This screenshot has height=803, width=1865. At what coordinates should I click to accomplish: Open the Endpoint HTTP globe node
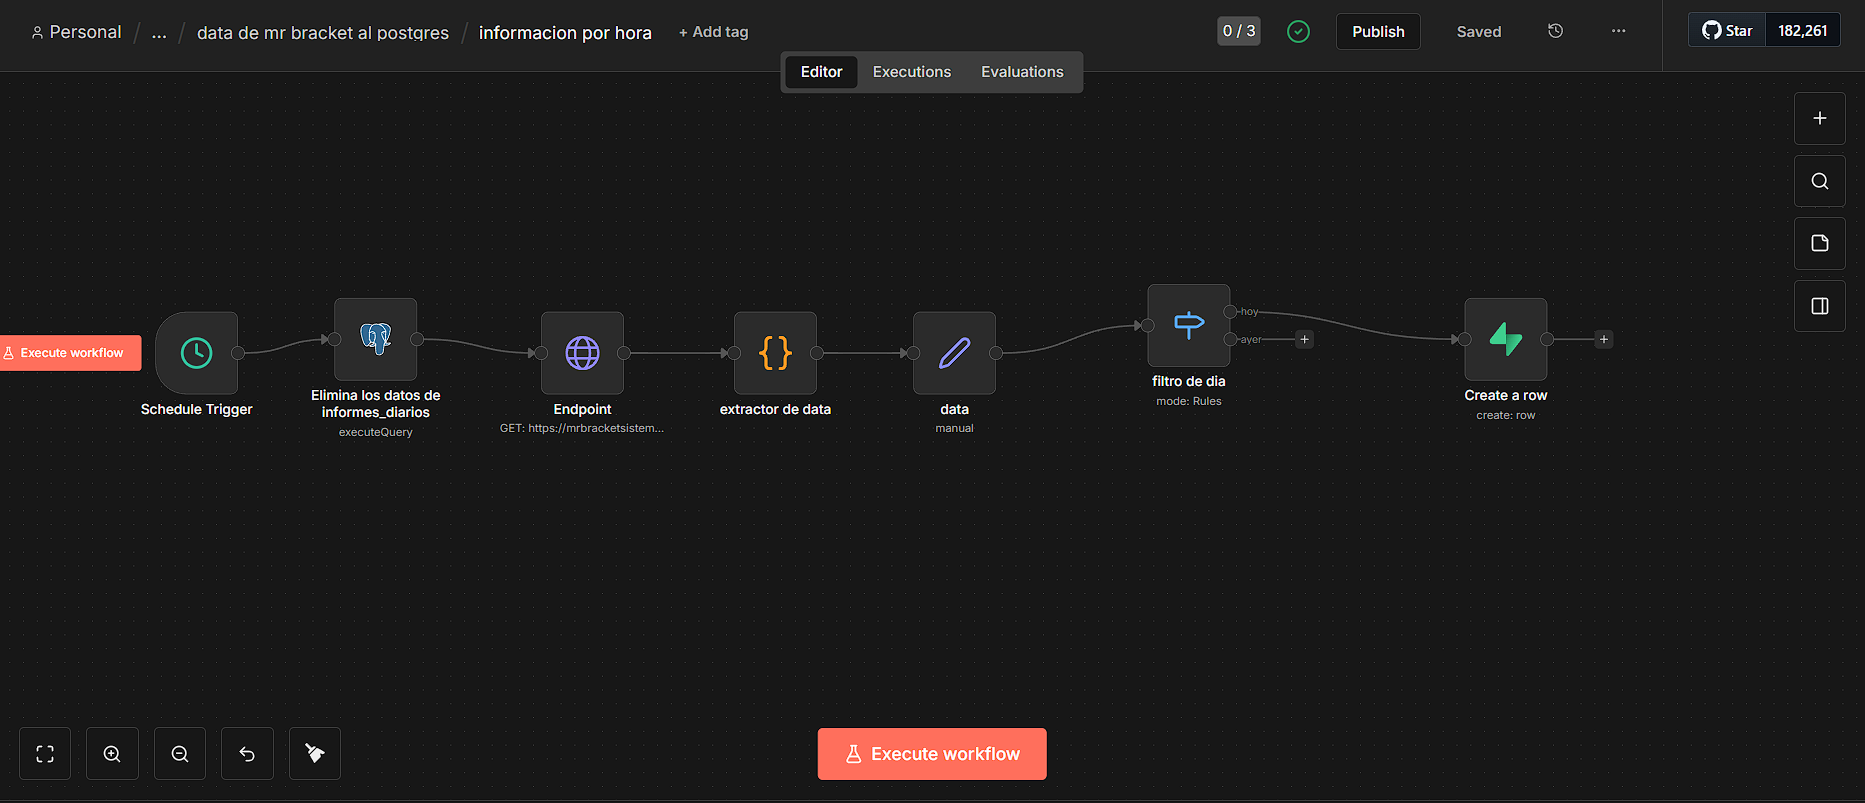point(582,353)
